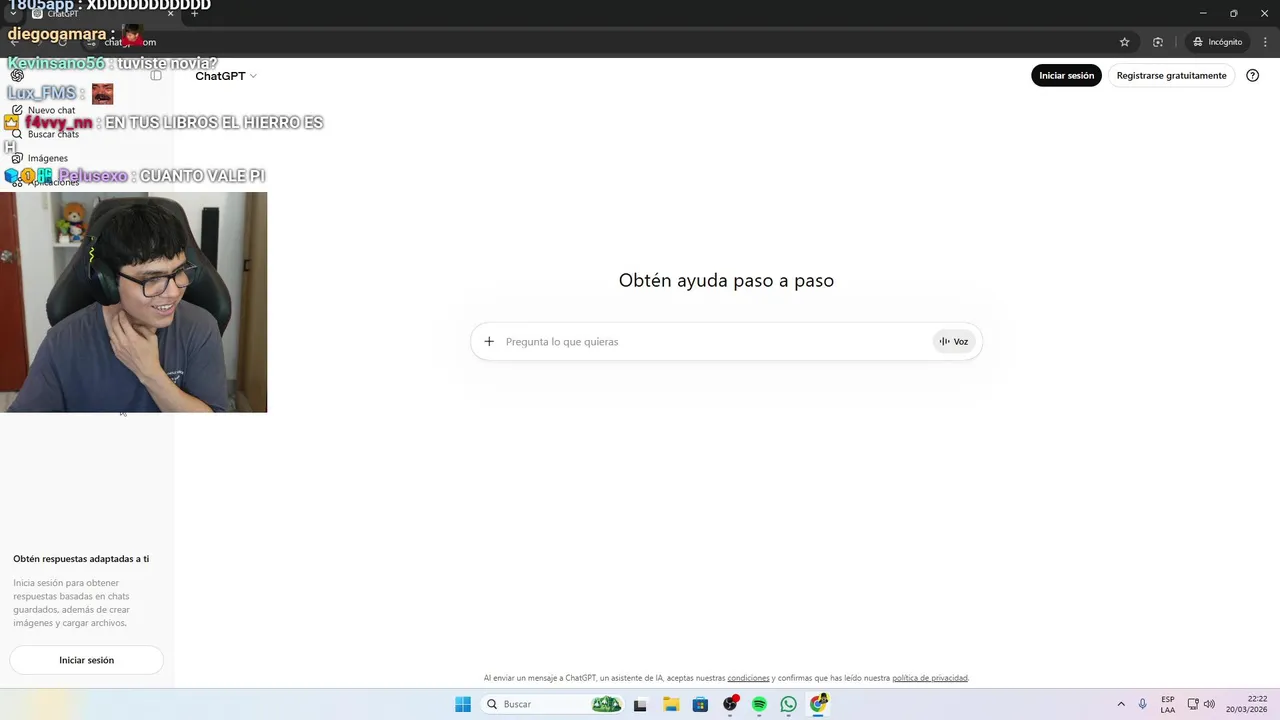The image size is (1280, 720).
Task: Click the ChatGPT logo in sidebar
Action: [x=17, y=75]
